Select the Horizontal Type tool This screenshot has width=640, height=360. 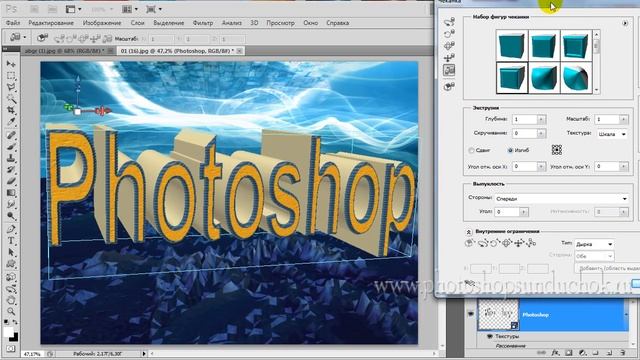coord(11,241)
